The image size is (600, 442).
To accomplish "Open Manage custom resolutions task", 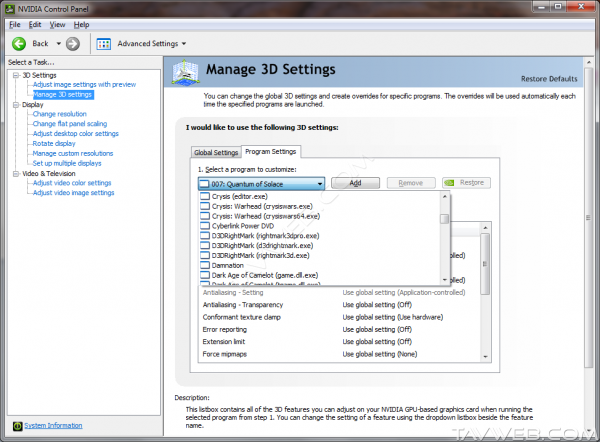I will [x=73, y=153].
